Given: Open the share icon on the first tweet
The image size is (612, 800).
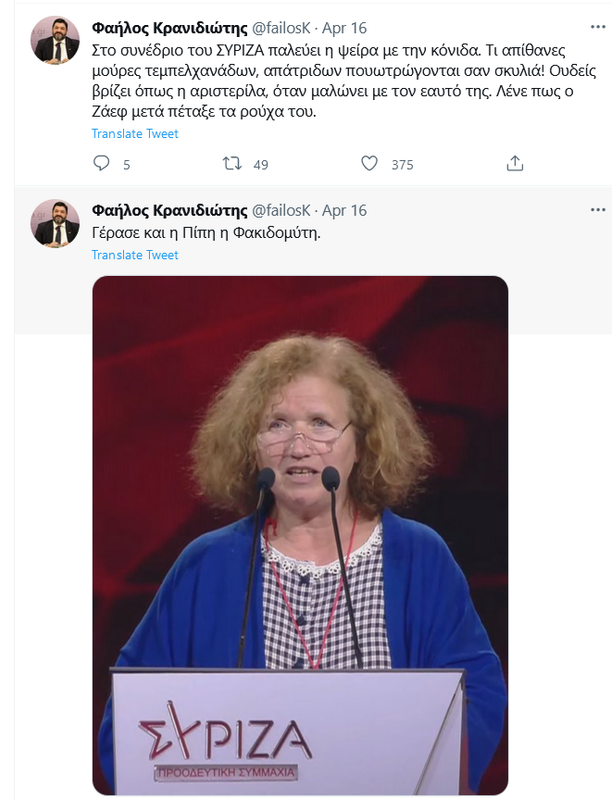Looking at the screenshot, I should coord(515,164).
